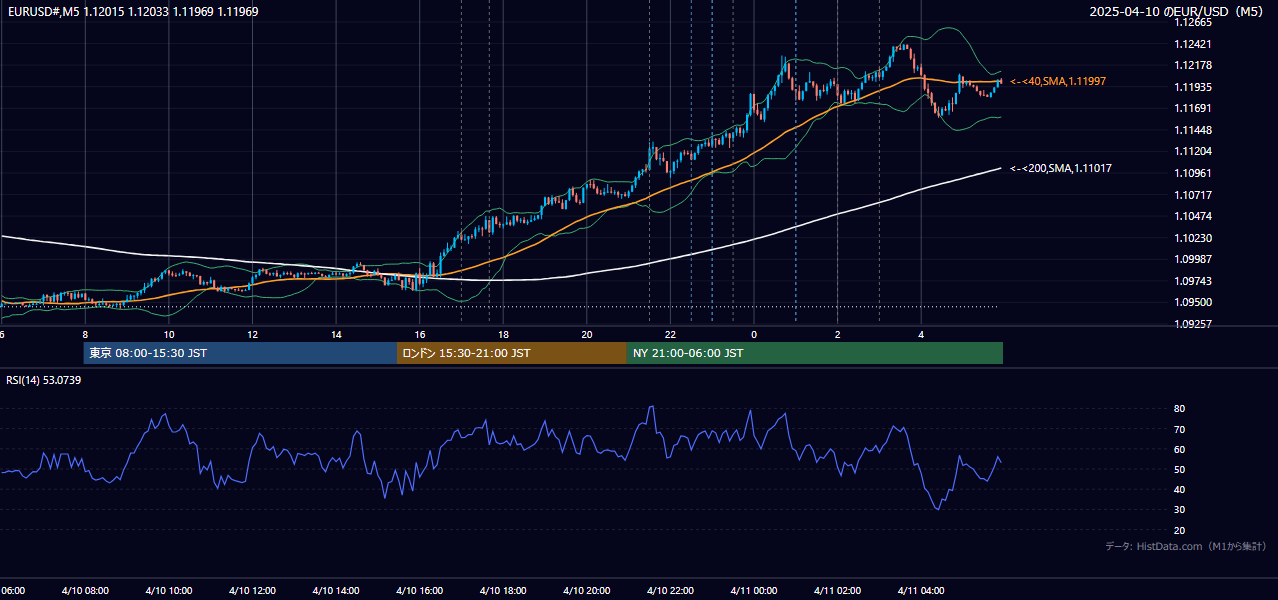The width and height of the screenshot is (1278, 600).
Task: Click the 4/10 14:00 time label
Action: coord(335,591)
